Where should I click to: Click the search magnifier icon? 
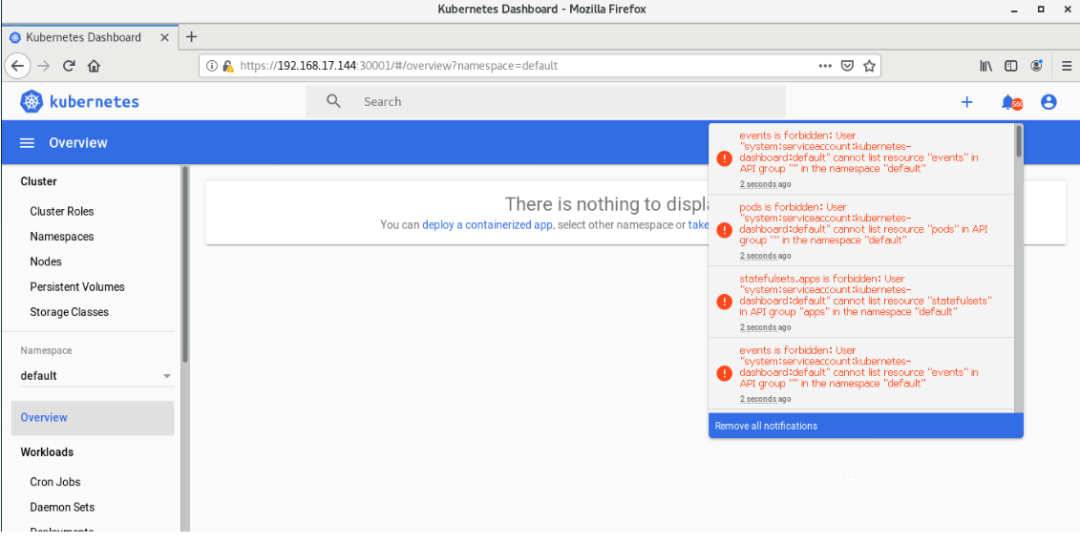[x=333, y=101]
